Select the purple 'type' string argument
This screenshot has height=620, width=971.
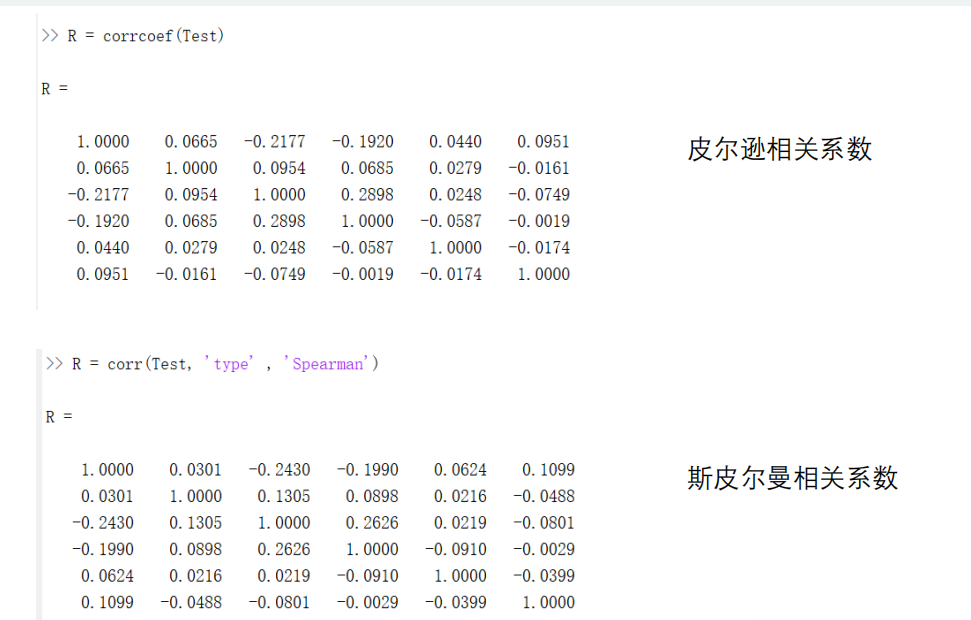[x=229, y=364]
